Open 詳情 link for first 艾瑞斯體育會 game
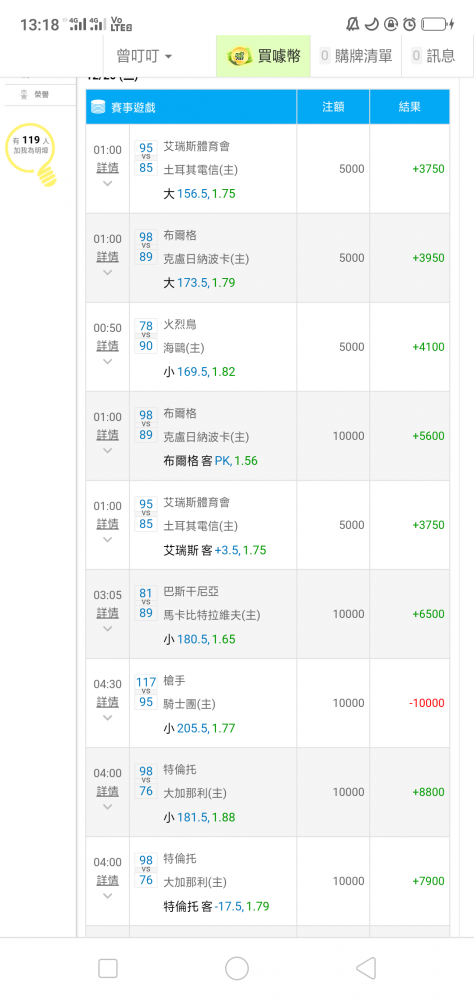Viewport: 474px width, 1000px height. click(x=107, y=168)
